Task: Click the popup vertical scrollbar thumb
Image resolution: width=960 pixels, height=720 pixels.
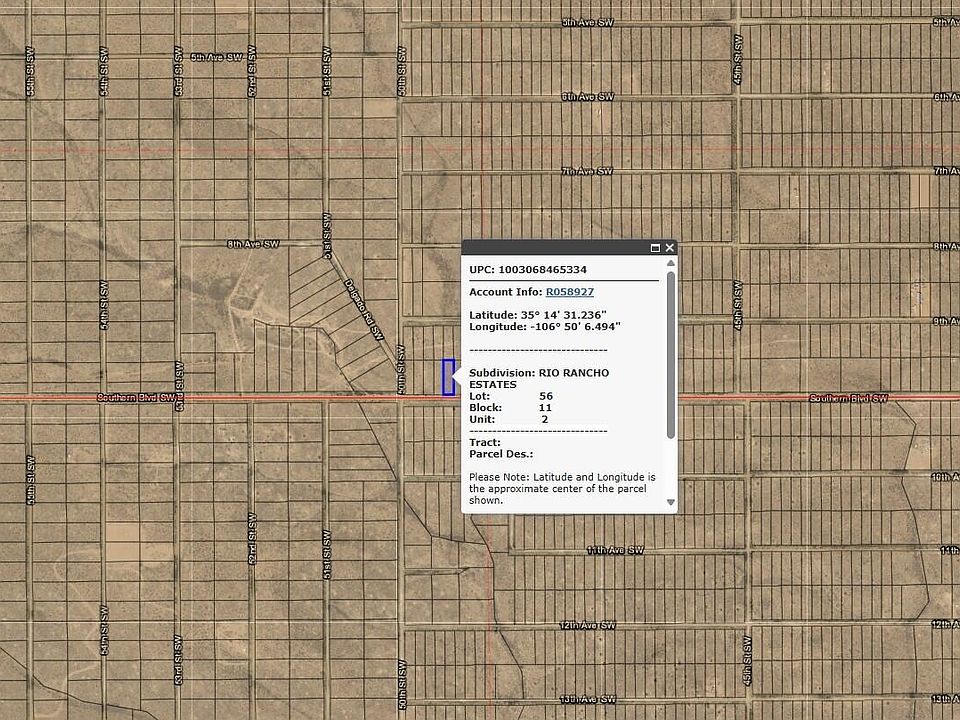Action: pyautogui.click(x=671, y=355)
